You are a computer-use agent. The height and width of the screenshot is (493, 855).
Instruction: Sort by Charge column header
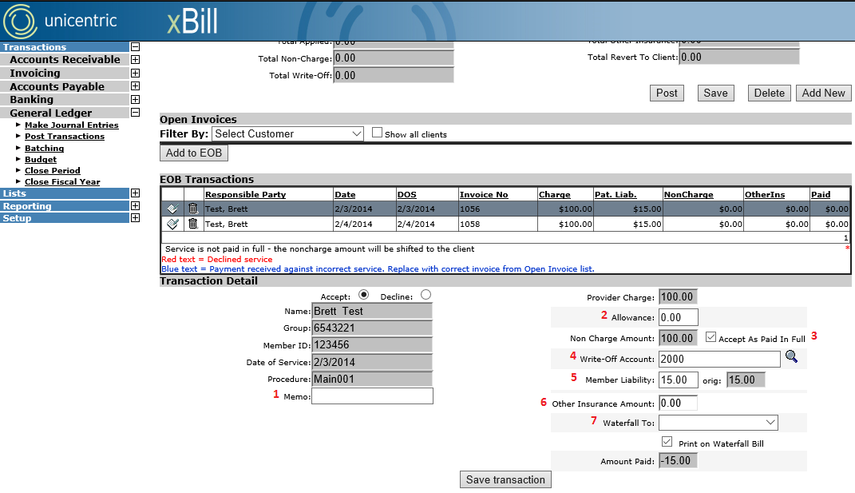coord(555,195)
